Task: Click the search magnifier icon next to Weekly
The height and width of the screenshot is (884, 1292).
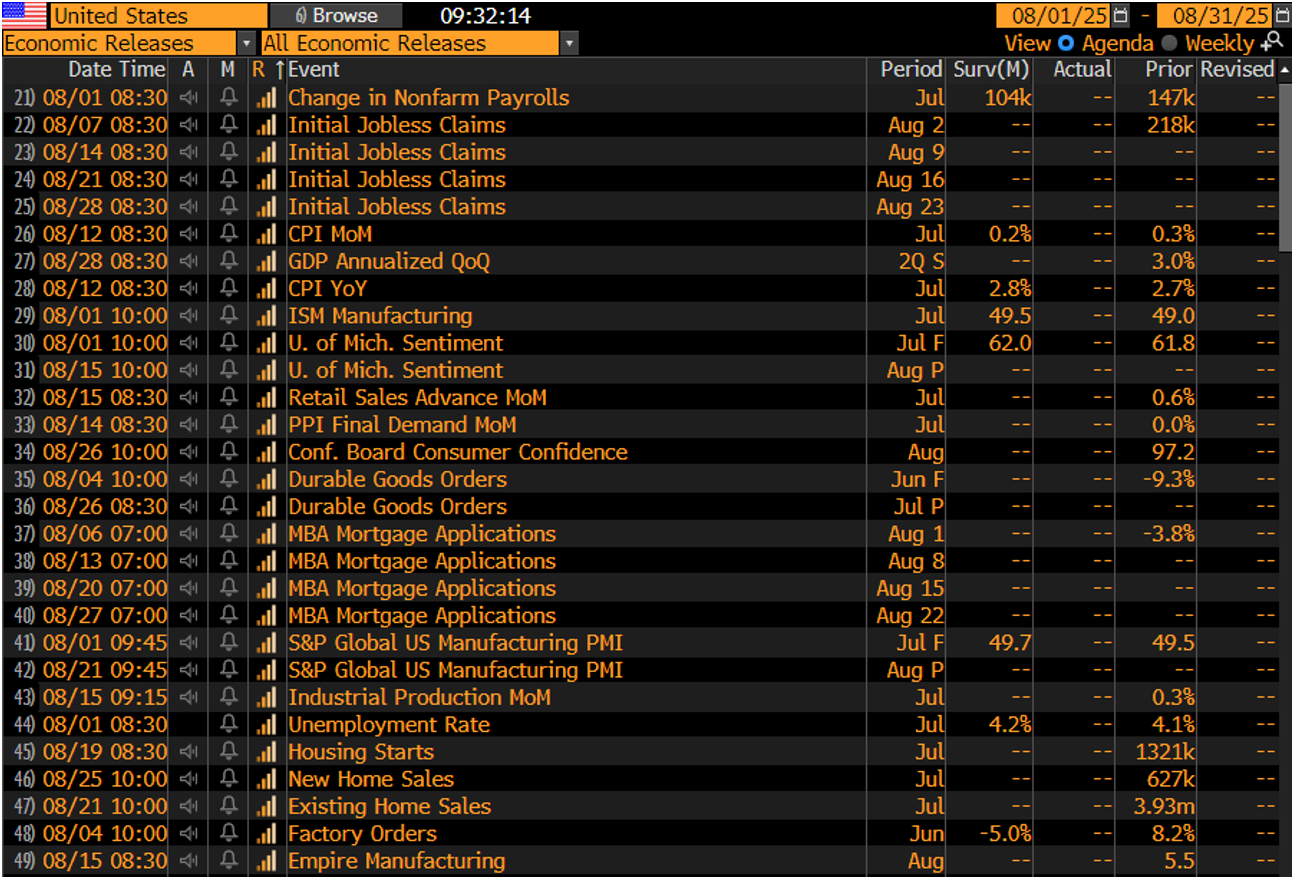Action: click(1272, 42)
